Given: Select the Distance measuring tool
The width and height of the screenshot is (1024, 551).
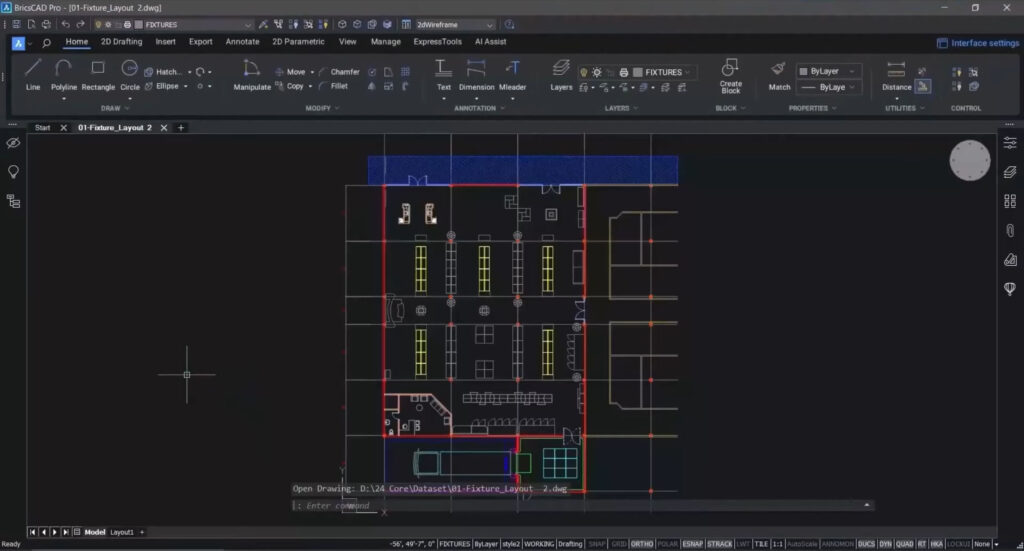Looking at the screenshot, I should click(896, 74).
